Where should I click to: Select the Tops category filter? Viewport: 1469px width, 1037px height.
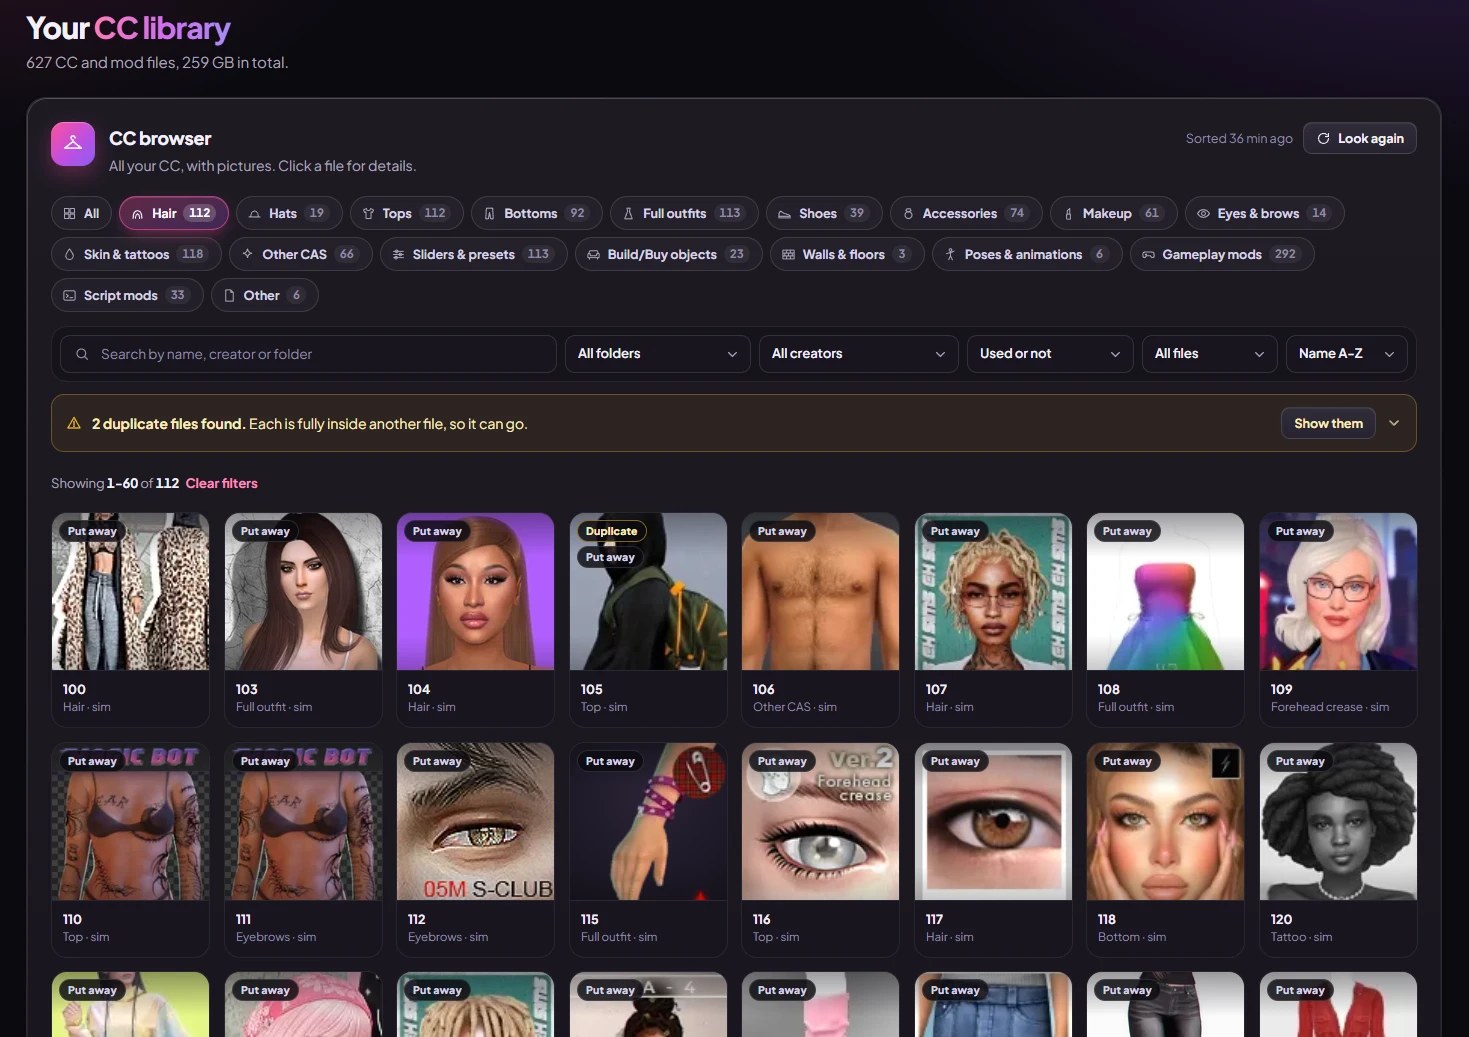pyautogui.click(x=406, y=214)
